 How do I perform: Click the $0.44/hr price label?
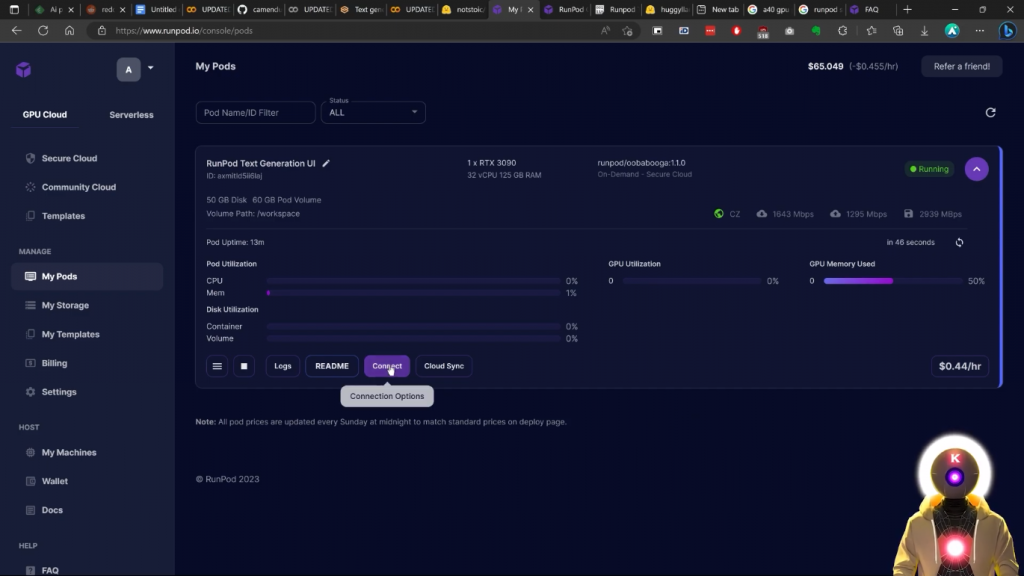(x=959, y=366)
